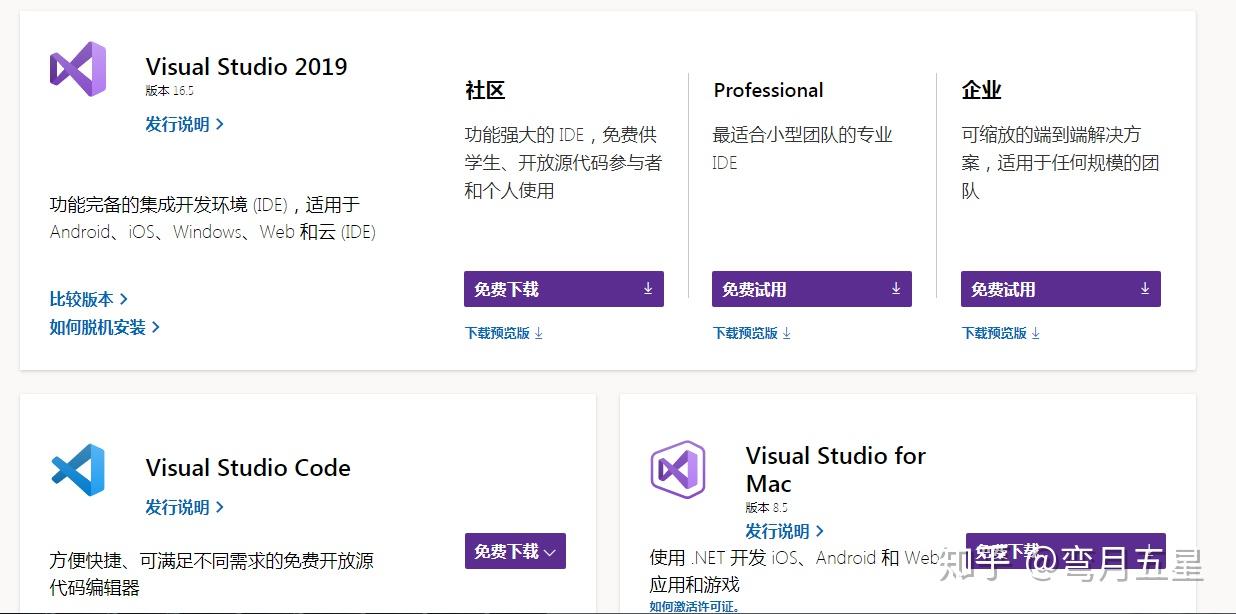
Task: Click the Visual Studio for Mac title
Action: [x=836, y=469]
